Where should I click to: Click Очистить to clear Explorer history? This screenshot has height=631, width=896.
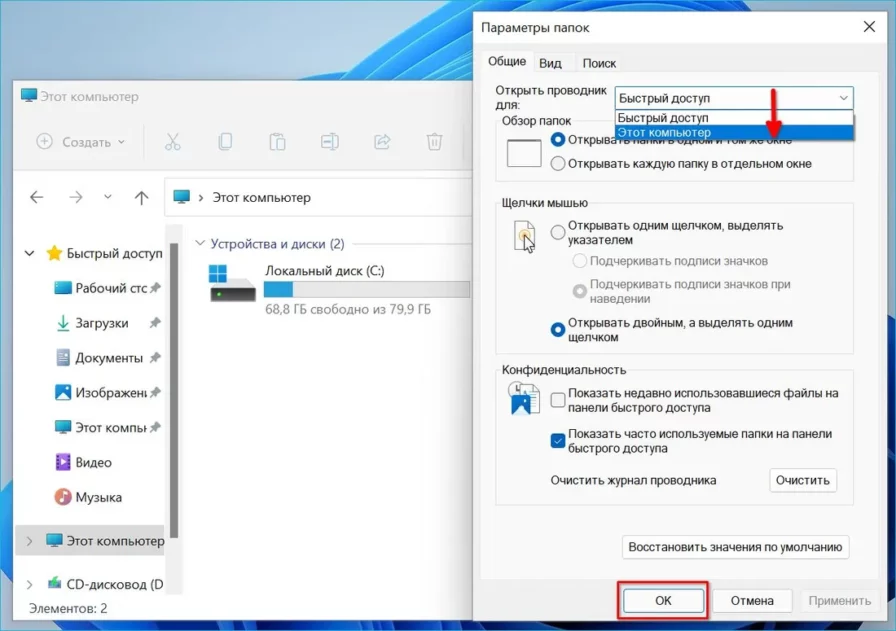tap(803, 480)
